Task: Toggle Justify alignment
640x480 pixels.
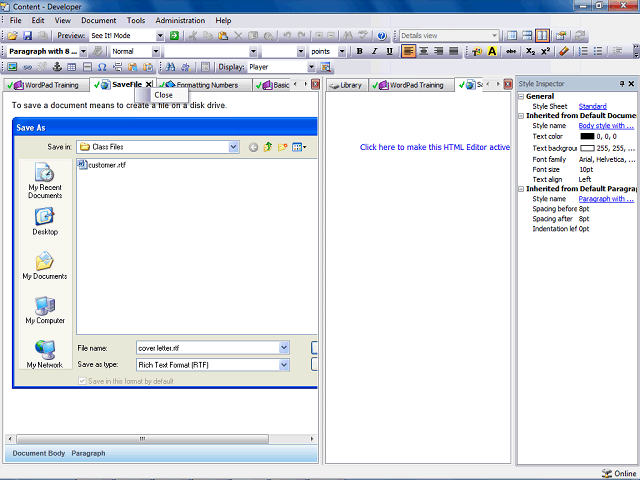Action: (x=453, y=51)
